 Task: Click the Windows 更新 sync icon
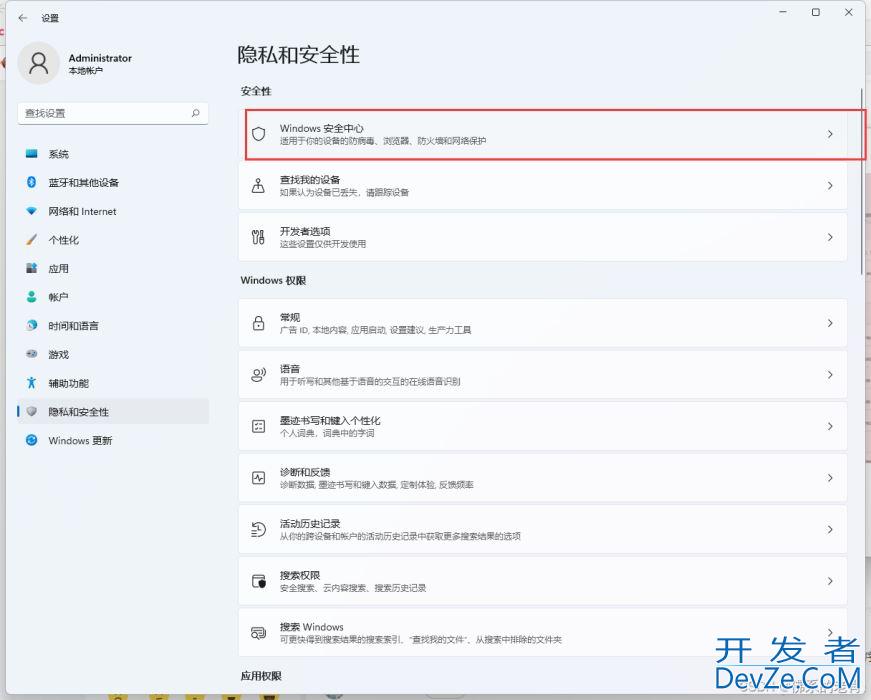point(32,440)
